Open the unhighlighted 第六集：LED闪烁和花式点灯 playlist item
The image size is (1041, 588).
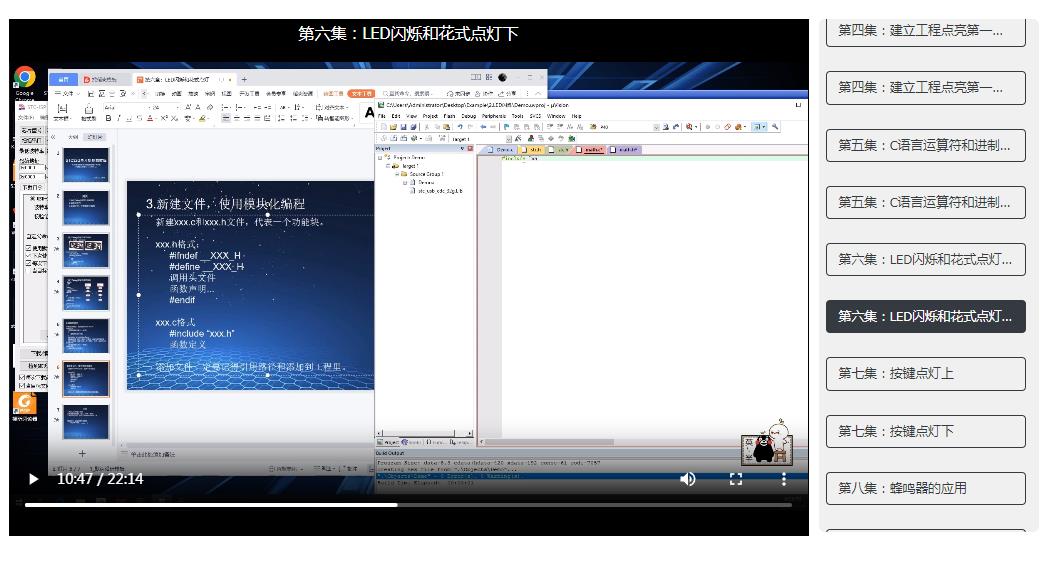click(x=925, y=259)
